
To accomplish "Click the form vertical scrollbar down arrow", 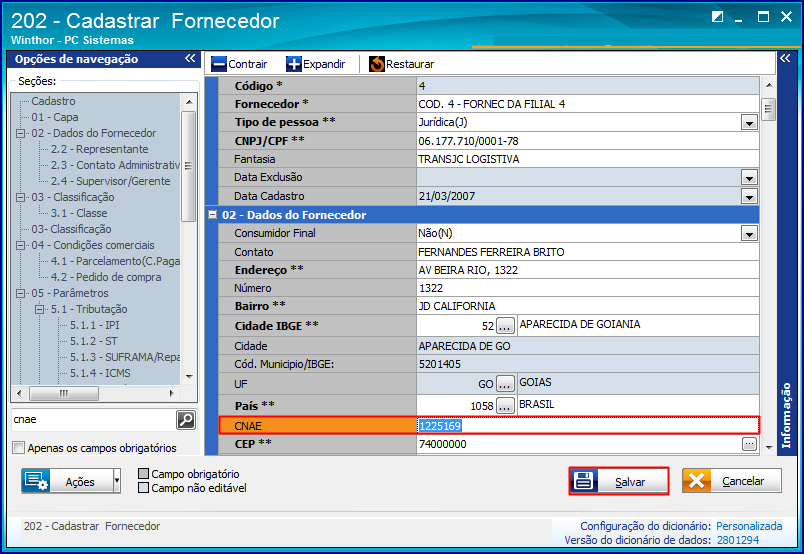I will click(x=769, y=447).
